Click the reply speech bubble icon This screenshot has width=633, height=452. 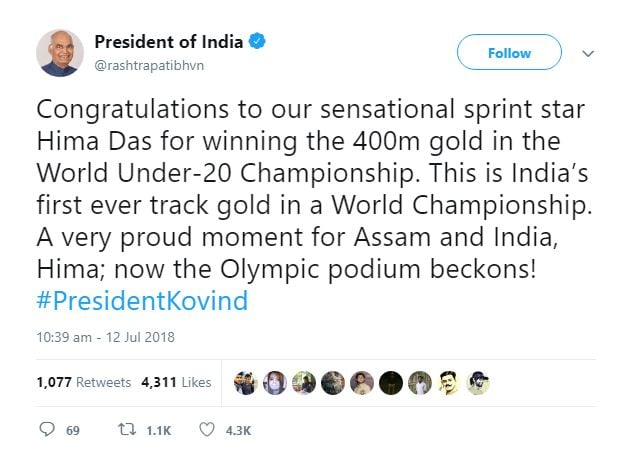point(45,430)
